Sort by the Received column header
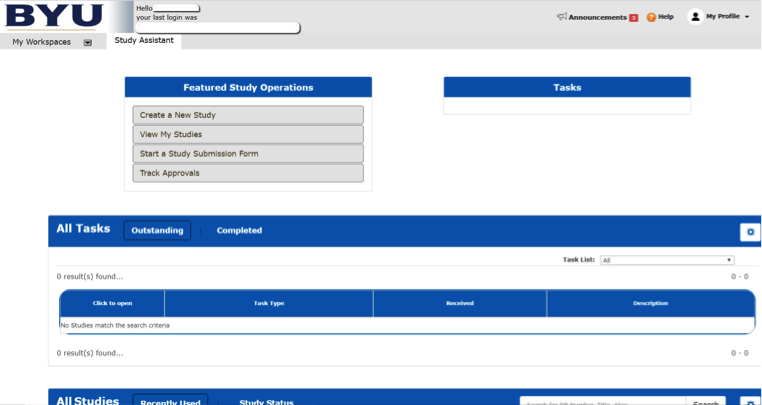Image resolution: width=762 pixels, height=405 pixels. coord(459,303)
